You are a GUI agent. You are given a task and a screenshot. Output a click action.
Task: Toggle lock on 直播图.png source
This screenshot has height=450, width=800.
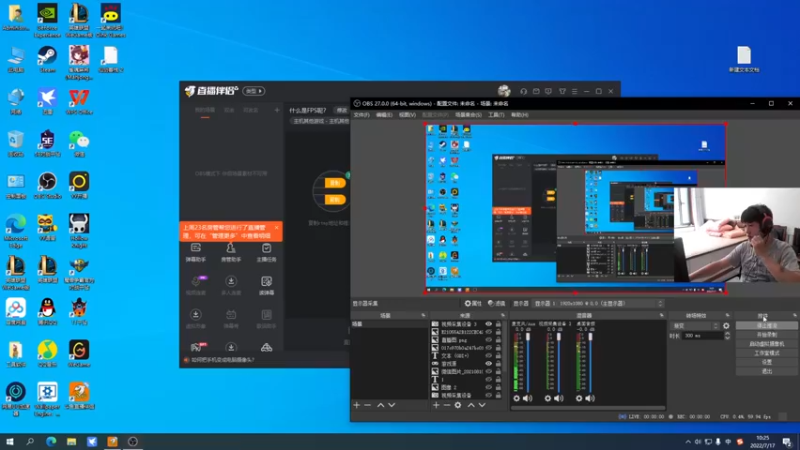point(498,340)
